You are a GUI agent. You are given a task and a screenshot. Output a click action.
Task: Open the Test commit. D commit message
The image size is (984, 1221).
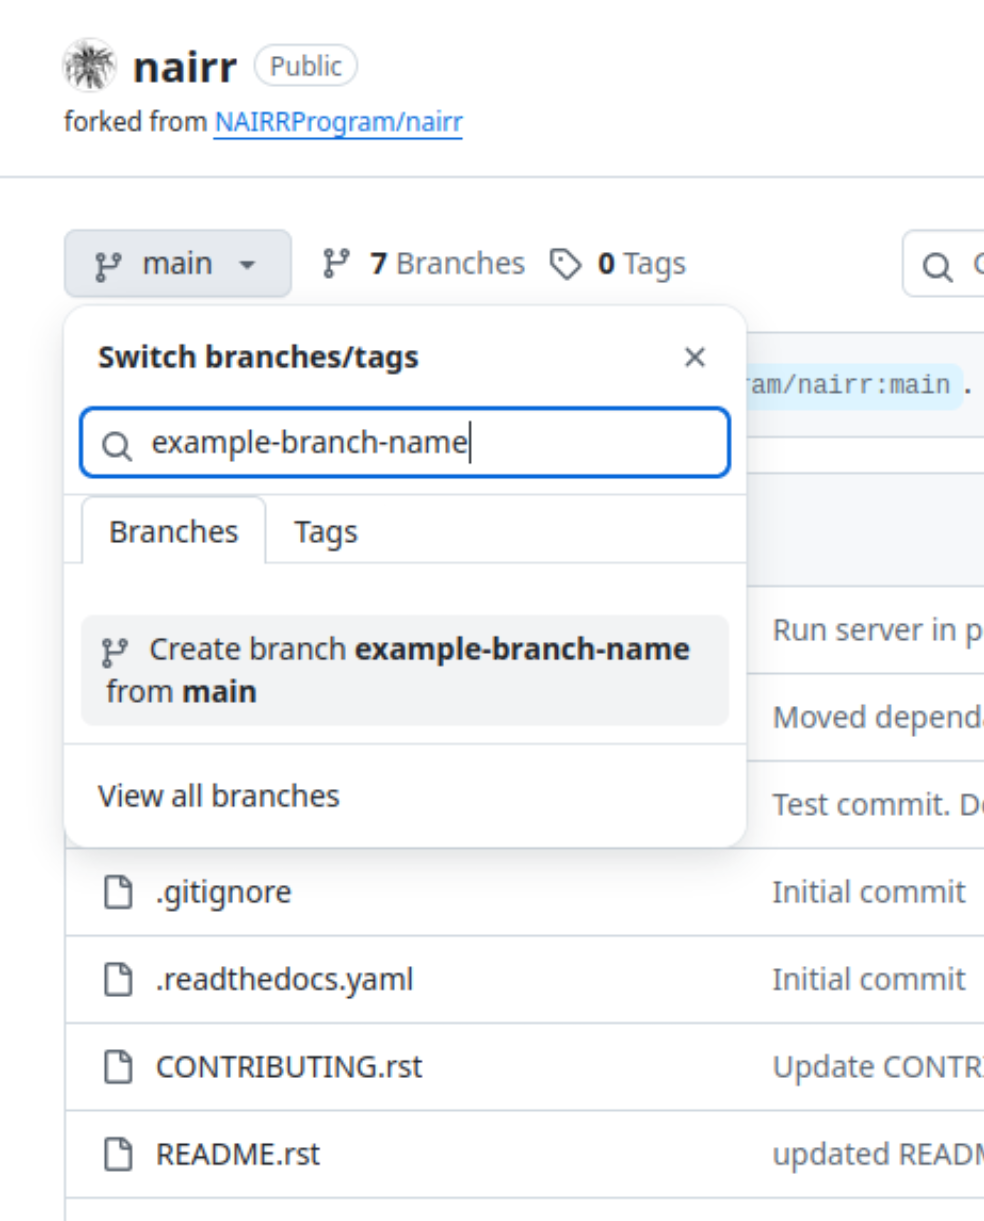click(x=878, y=804)
